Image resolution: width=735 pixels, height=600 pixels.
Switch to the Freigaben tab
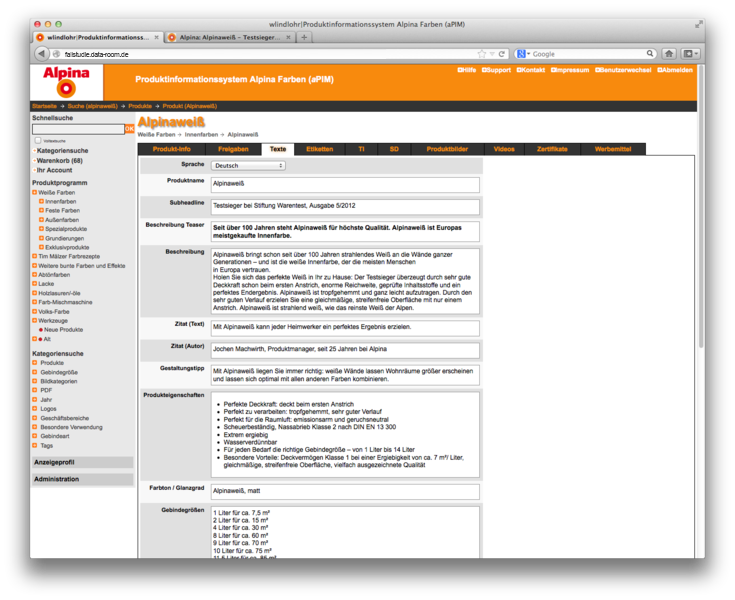[x=233, y=149]
